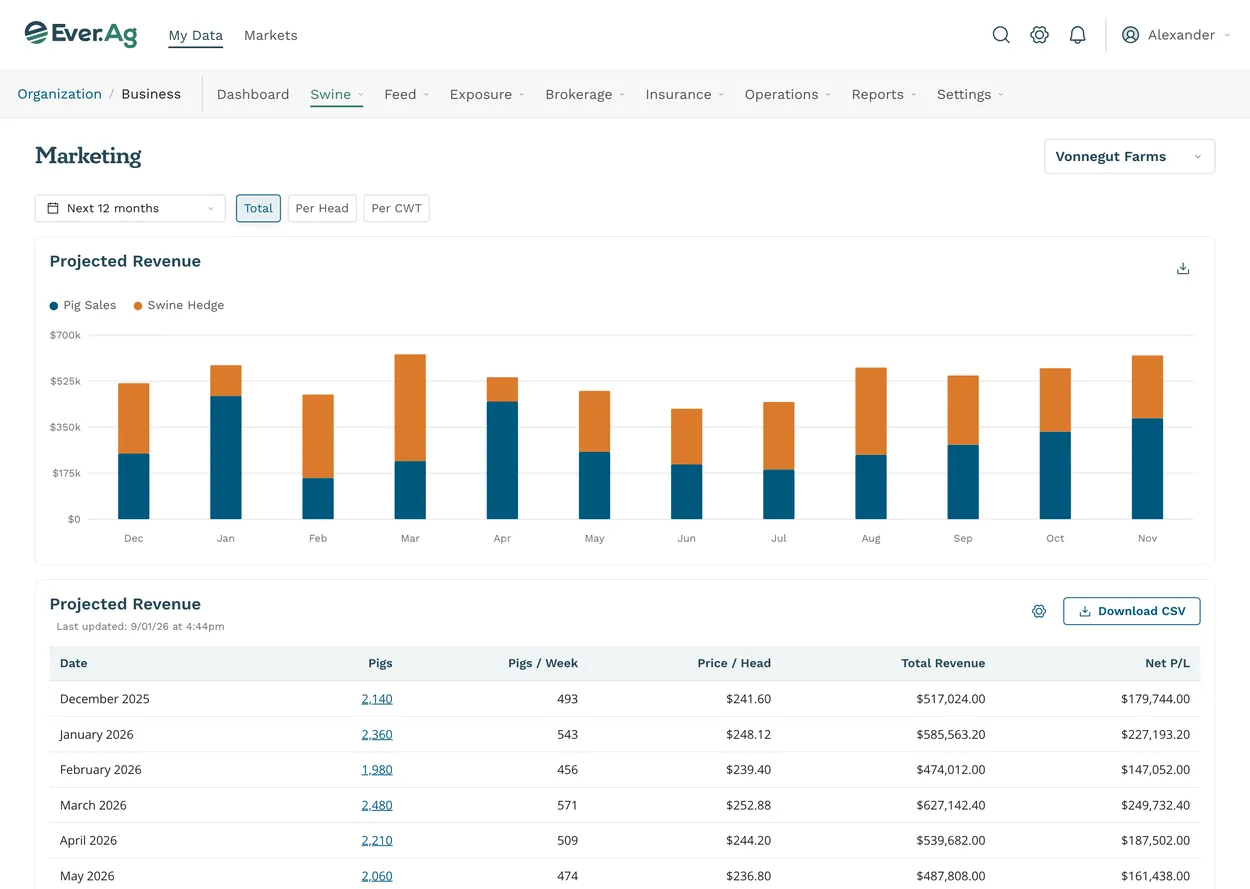Open table column settings gear icon

point(1039,611)
